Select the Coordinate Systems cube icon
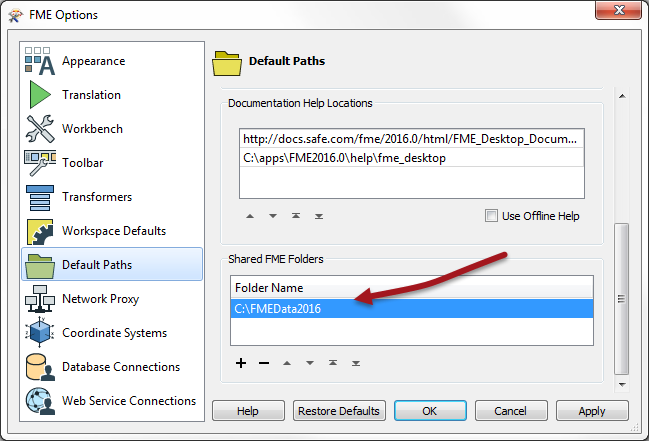Screen dimensions: 649x441 pos(40,333)
